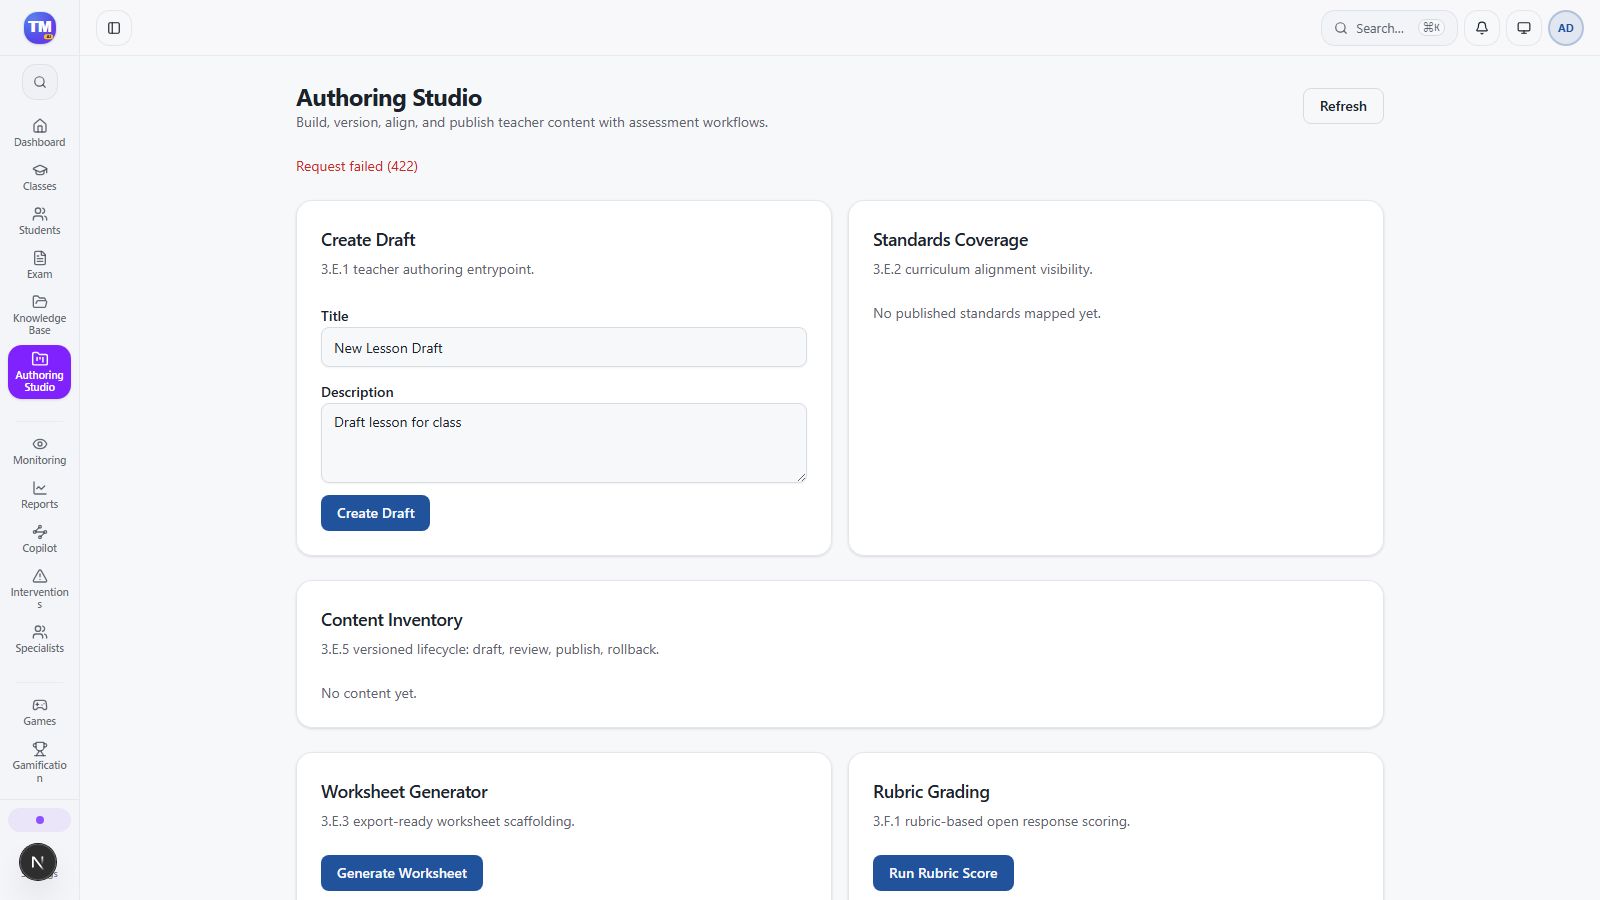Image resolution: width=1600 pixels, height=900 pixels.
Task: Click the sidebar search magnifier icon
Action: click(x=40, y=82)
